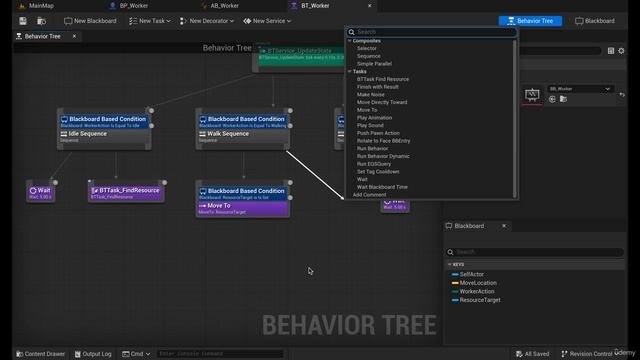640x360 pixels.
Task: Choose Sequence from the node list
Action: (x=369, y=56)
